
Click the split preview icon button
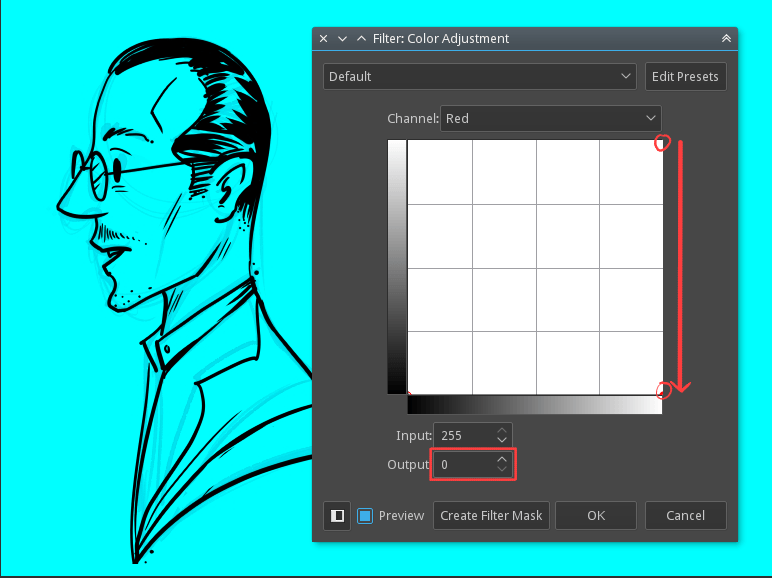pos(337,515)
